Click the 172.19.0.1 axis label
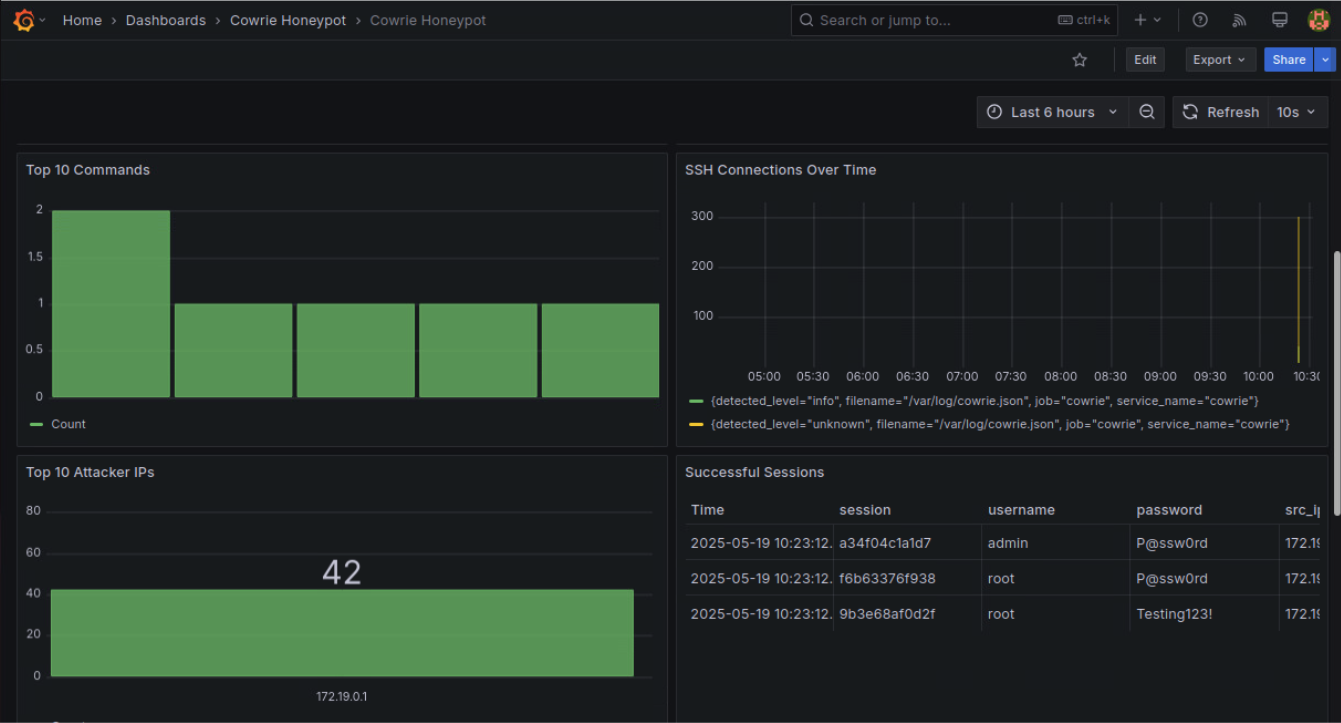Viewport: 1341px width, 723px height. [x=342, y=696]
